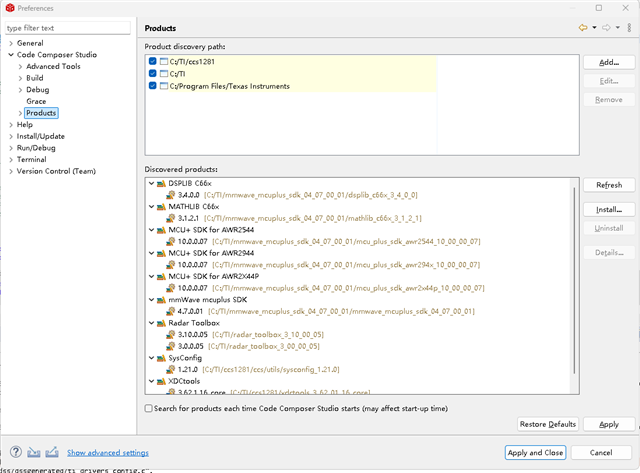Click the SysConfig 1.21.0 version icon
The width and height of the screenshot is (640, 473).
[171, 369]
